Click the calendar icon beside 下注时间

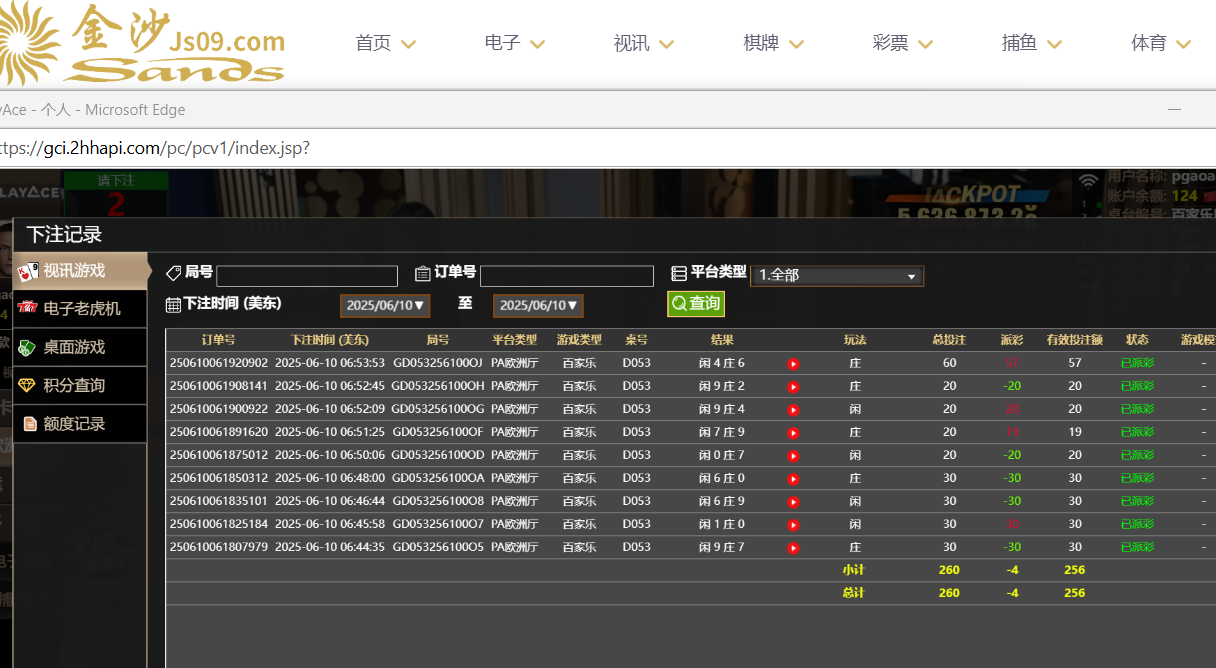(x=173, y=304)
